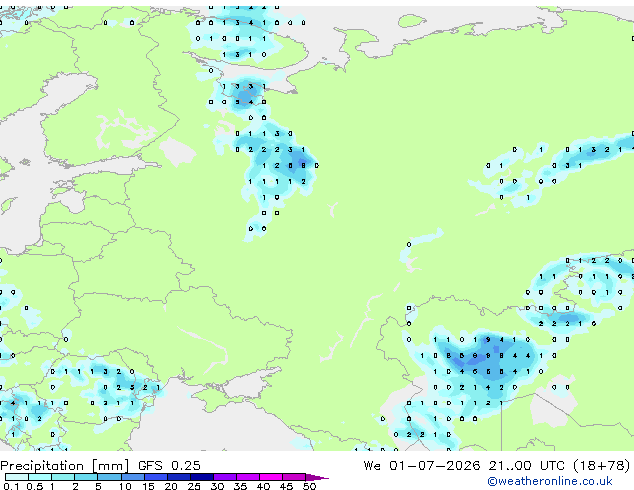Click the 'We' weekday abbreviation in the header
The width and height of the screenshot is (634, 490).
372,465
